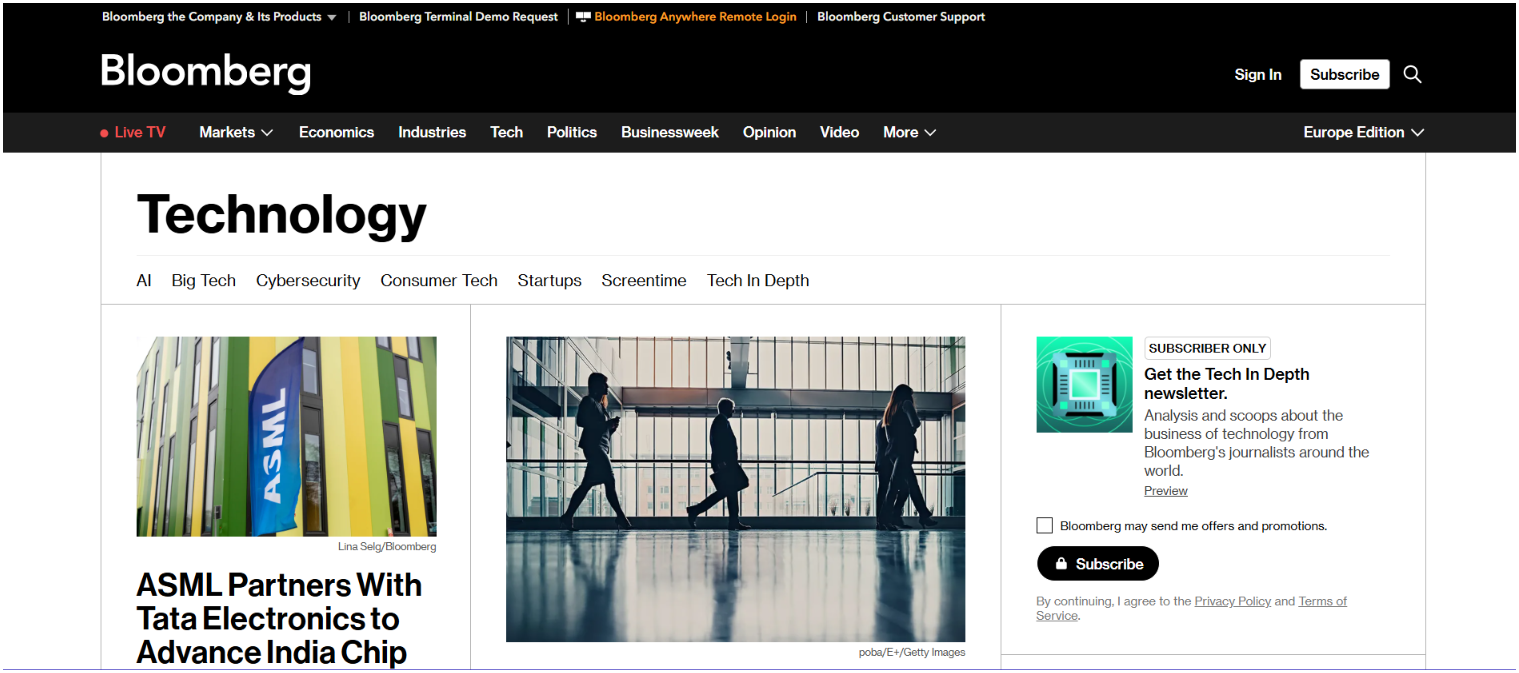
Task: Open the Opinion section
Action: tap(769, 132)
